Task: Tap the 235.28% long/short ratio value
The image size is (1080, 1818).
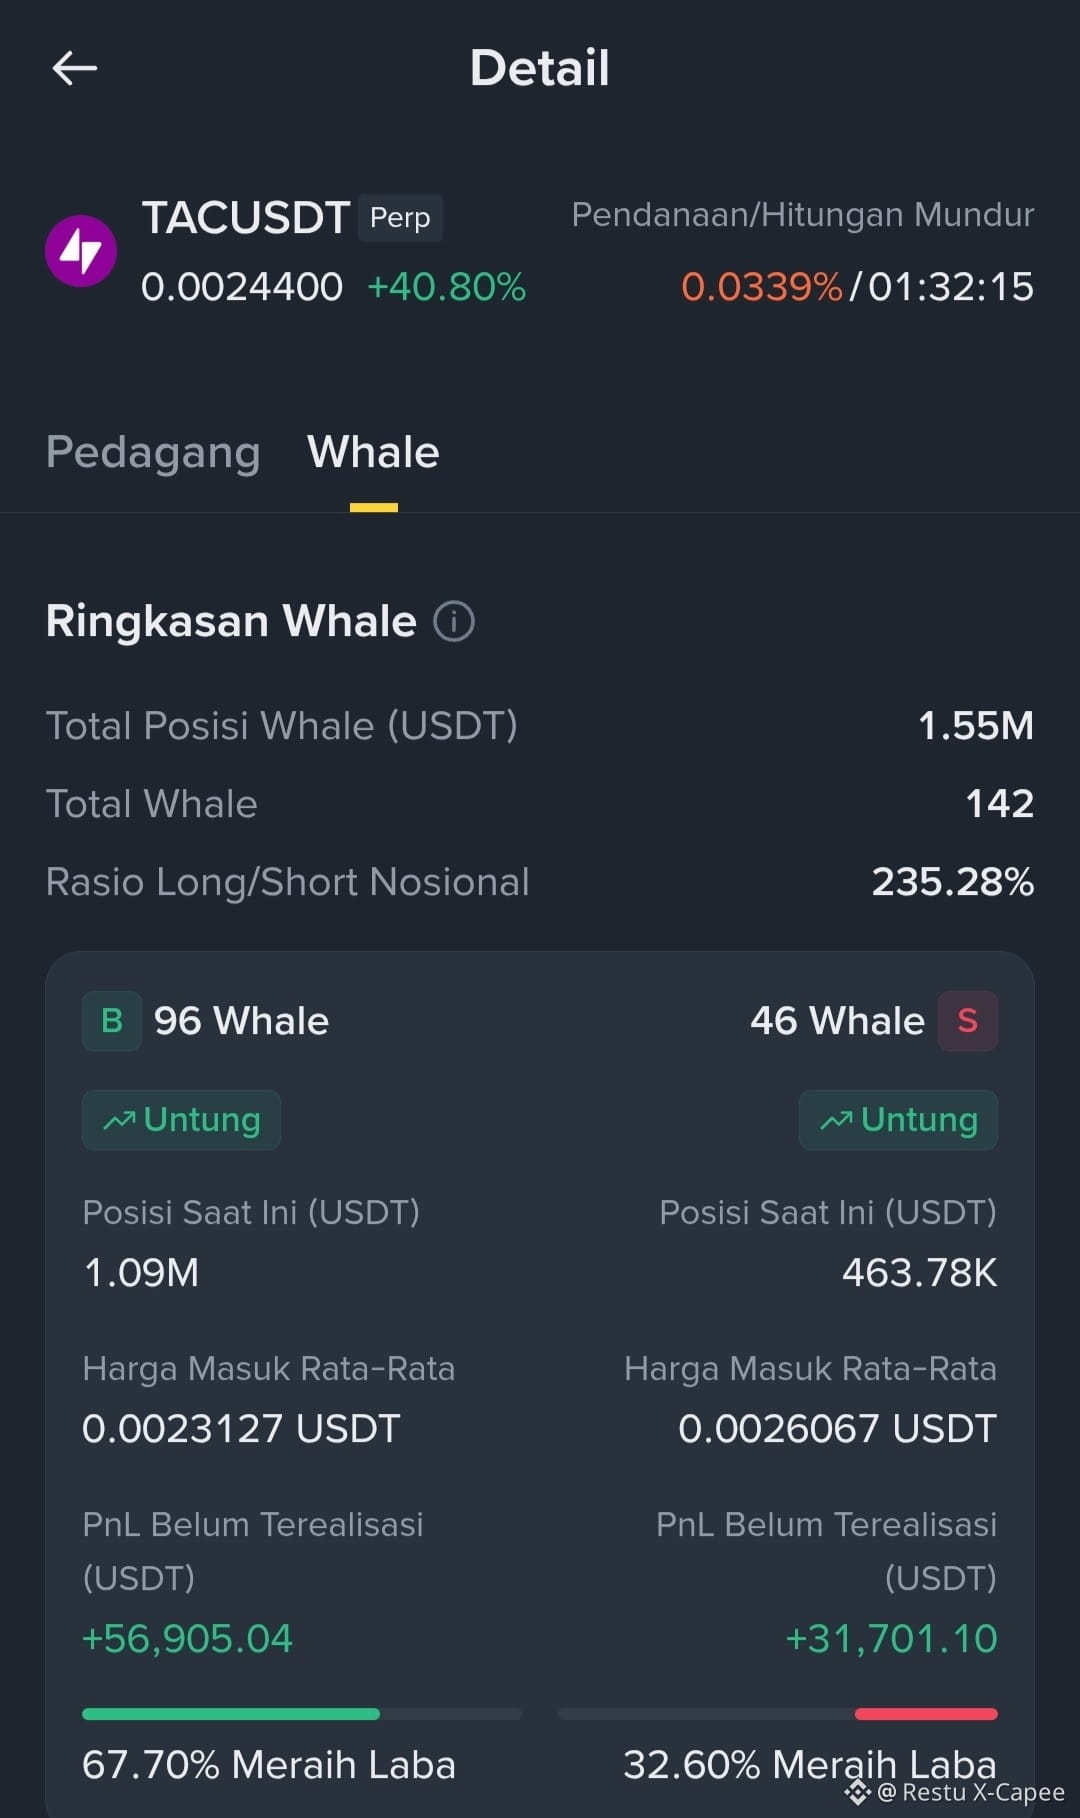Action: 953,882
